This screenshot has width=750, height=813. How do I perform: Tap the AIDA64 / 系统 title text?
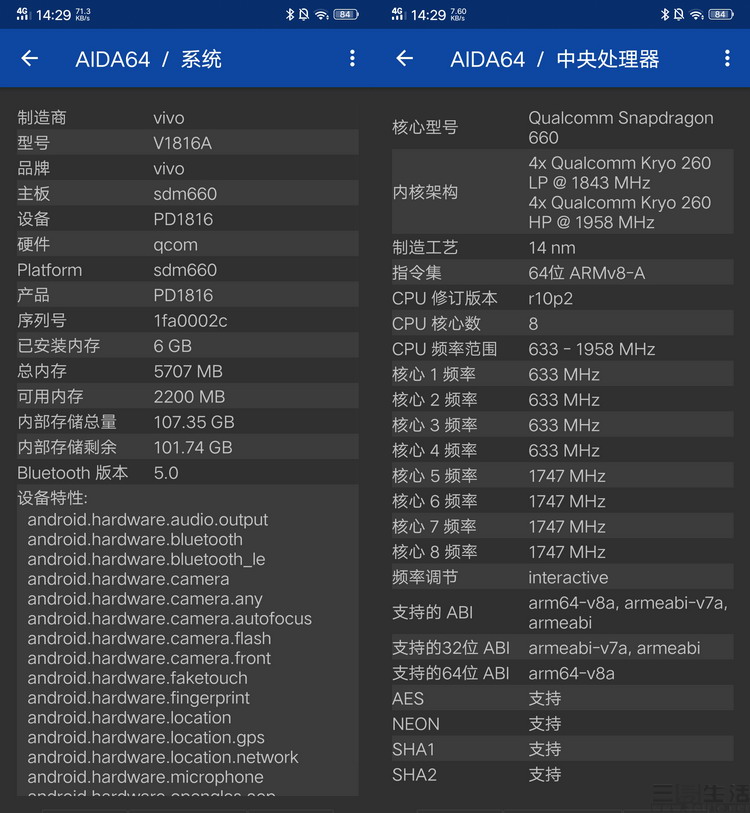pyautogui.click(x=148, y=59)
